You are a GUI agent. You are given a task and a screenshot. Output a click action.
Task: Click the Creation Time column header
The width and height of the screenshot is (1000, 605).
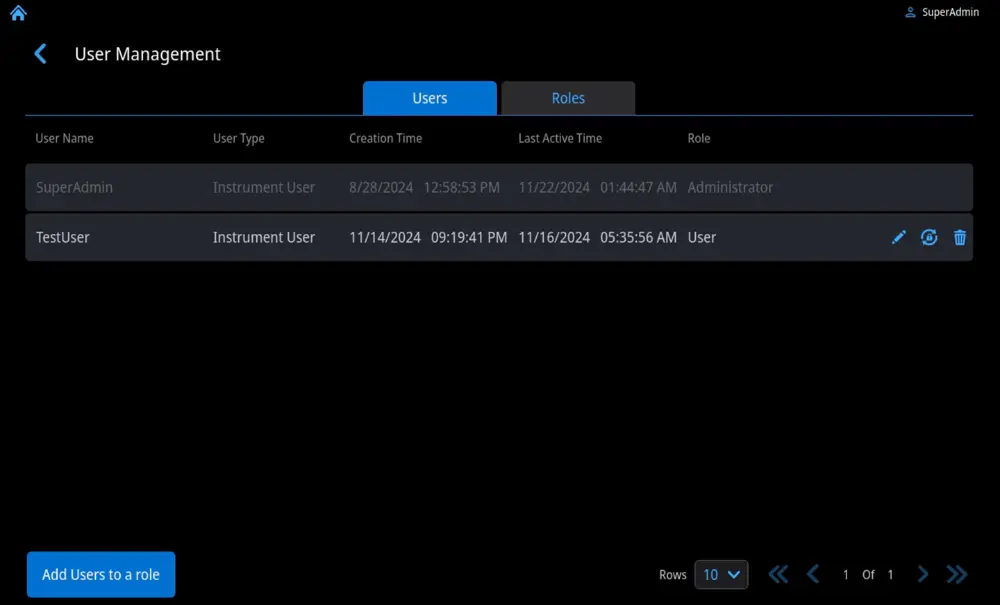click(x=385, y=138)
